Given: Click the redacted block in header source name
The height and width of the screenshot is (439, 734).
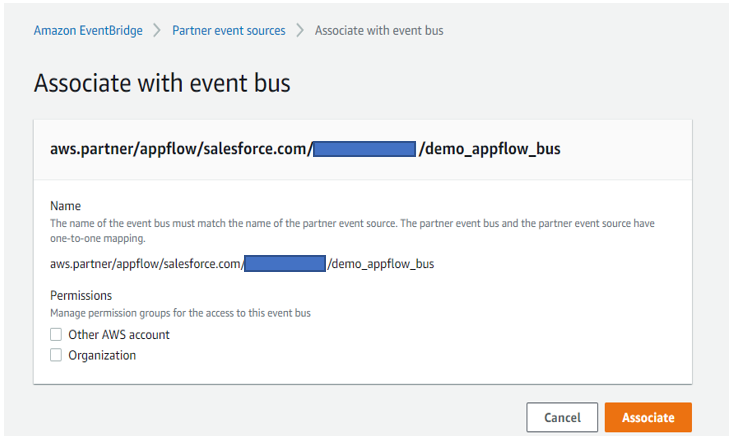Looking at the screenshot, I should point(364,149).
